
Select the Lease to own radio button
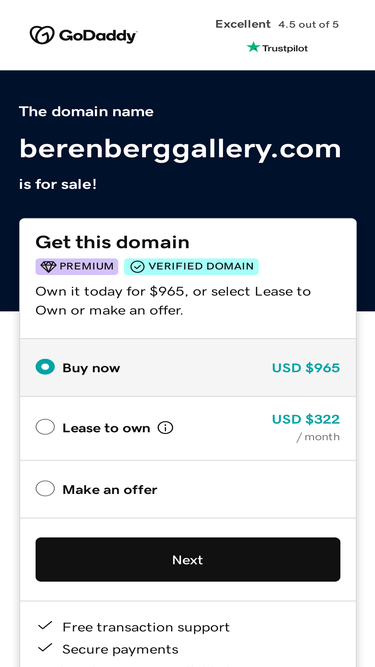point(45,427)
